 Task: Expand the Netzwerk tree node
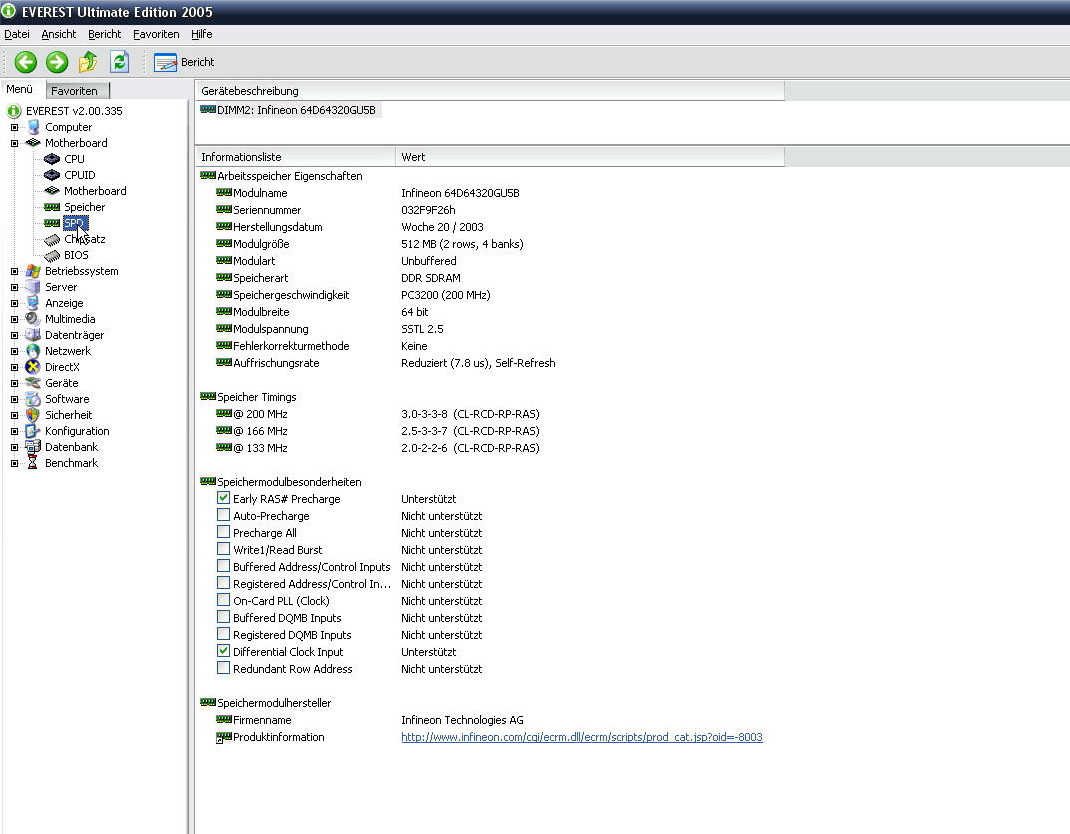(14, 351)
